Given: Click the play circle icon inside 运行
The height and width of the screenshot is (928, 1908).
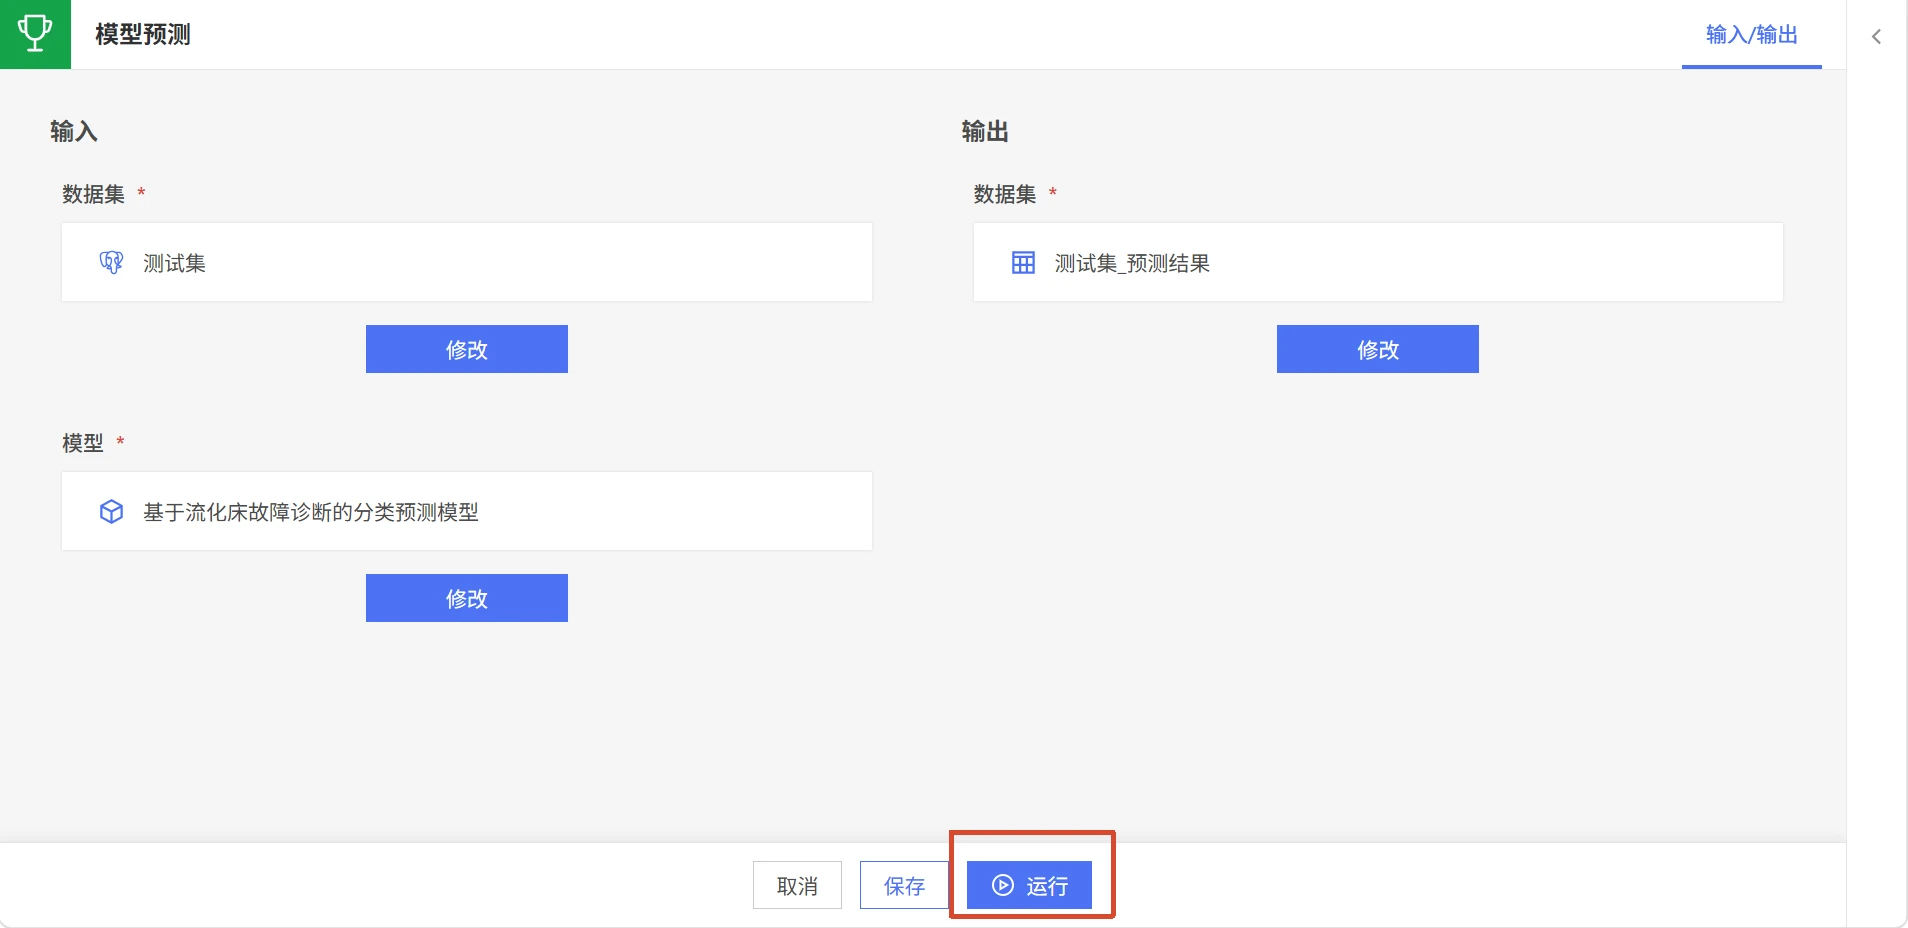Looking at the screenshot, I should (1003, 885).
